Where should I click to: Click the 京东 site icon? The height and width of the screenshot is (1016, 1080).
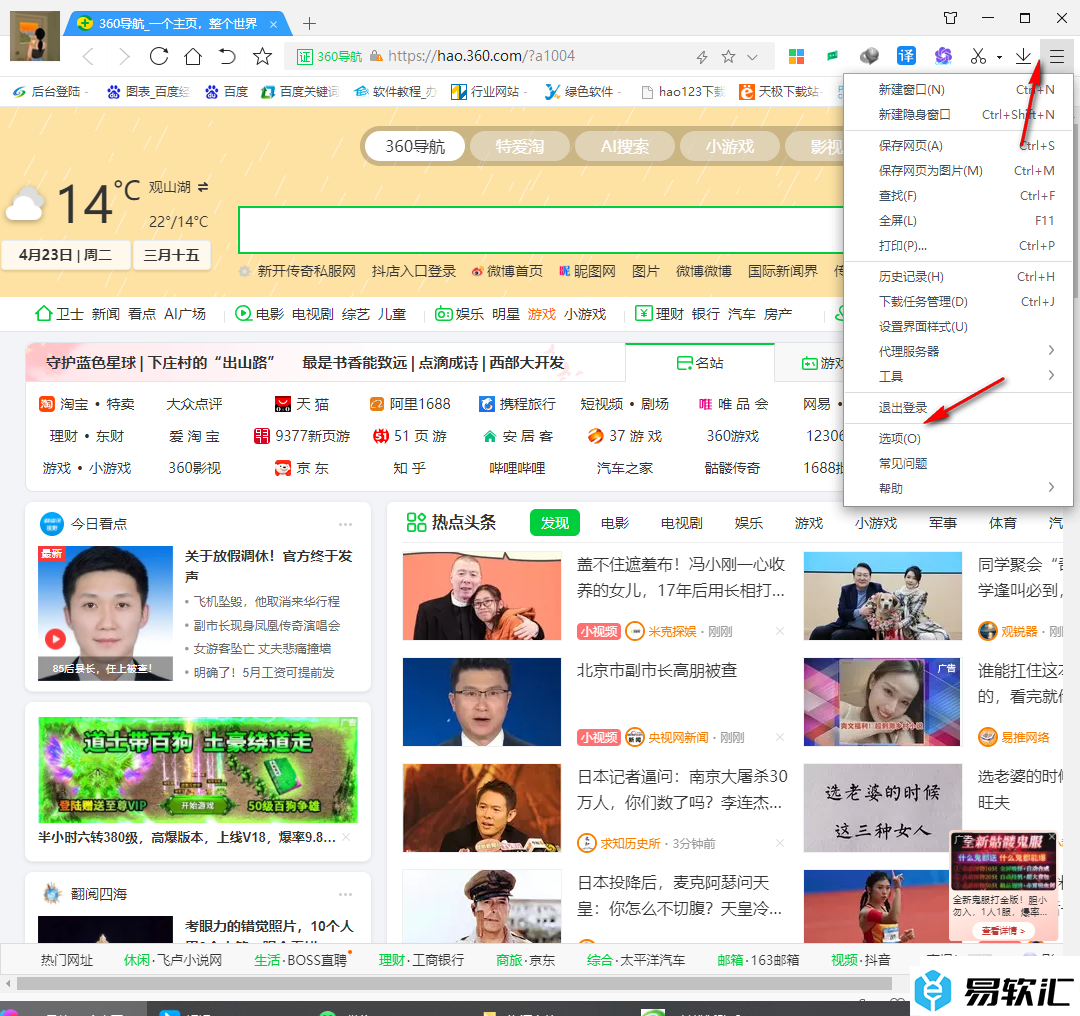coord(282,468)
